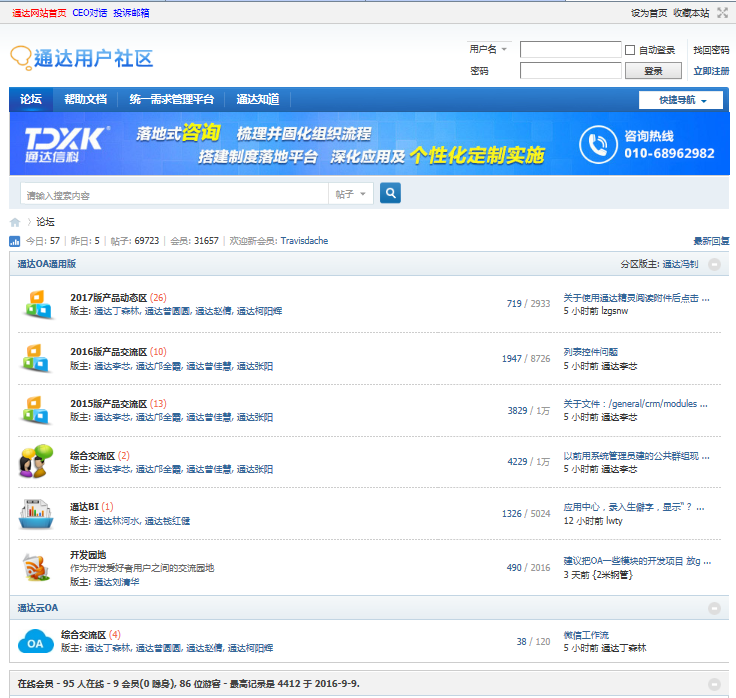Screen dimensions: 736x698
Task: Open user lwty profile link
Action: [614, 521]
